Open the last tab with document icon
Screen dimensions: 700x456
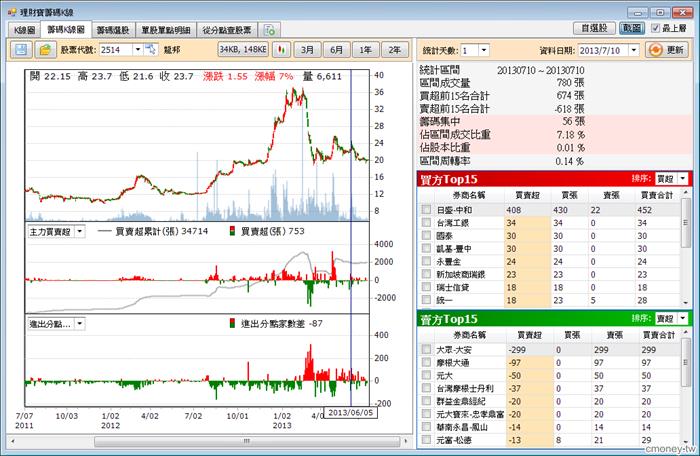(270, 30)
